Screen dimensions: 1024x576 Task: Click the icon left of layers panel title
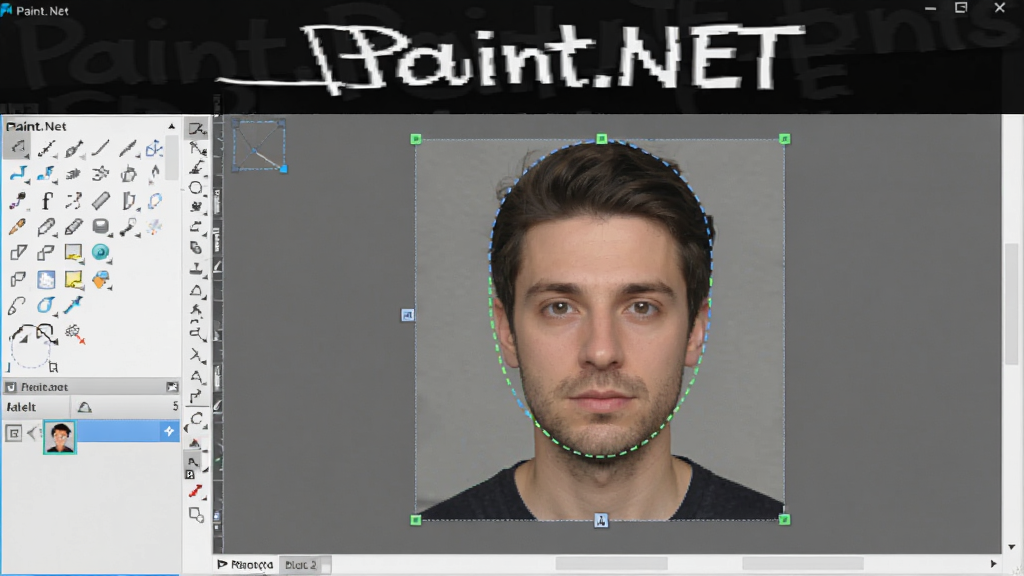(x=10, y=387)
